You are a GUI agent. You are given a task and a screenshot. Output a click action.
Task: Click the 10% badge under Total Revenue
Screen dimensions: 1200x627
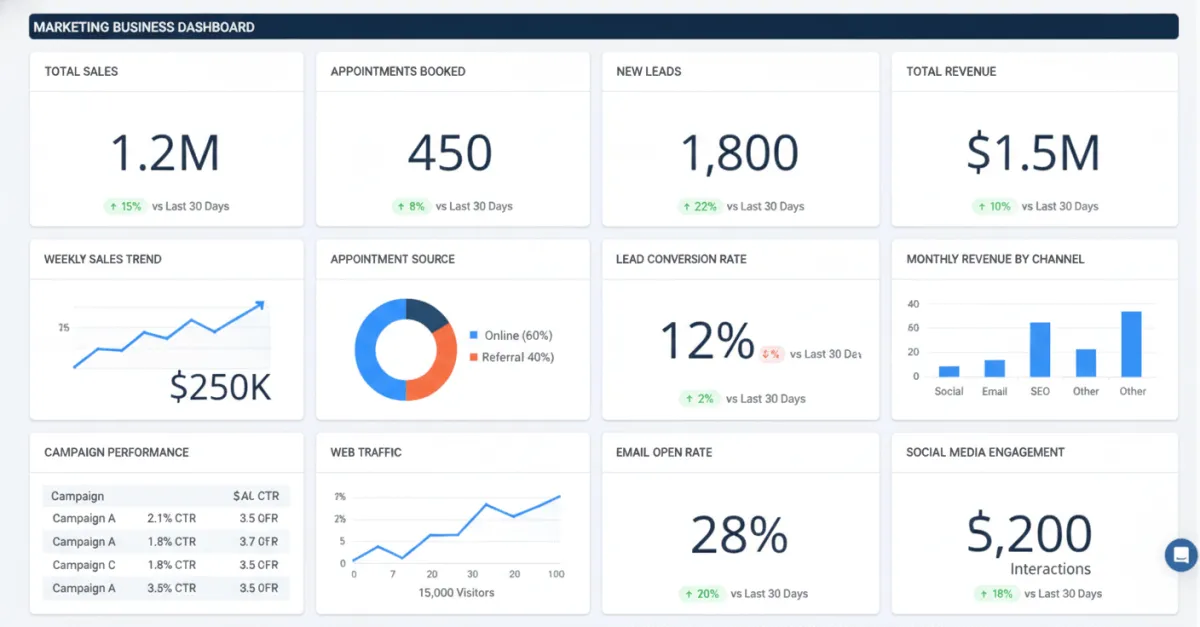click(x=994, y=206)
